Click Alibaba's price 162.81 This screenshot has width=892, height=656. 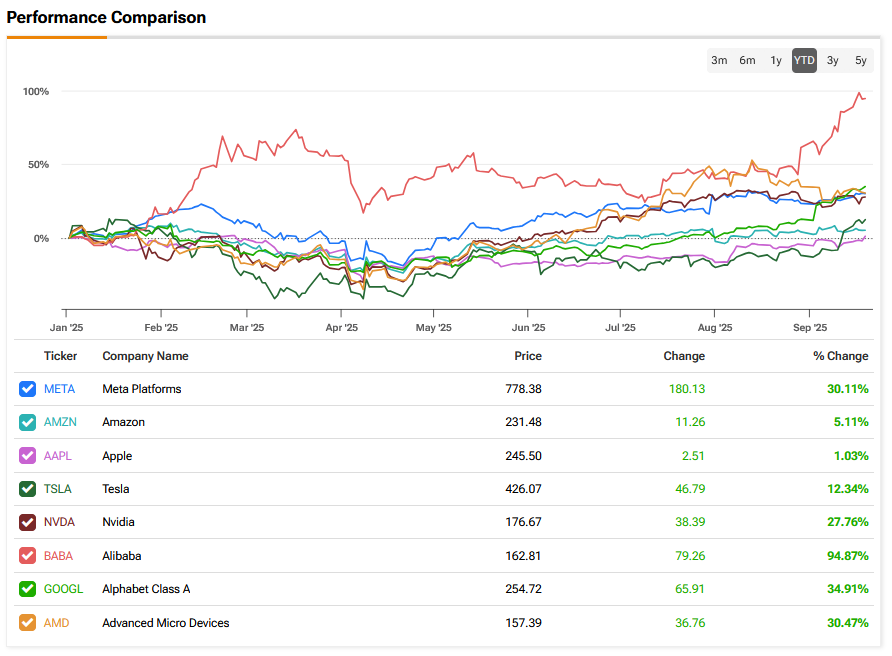(x=523, y=556)
